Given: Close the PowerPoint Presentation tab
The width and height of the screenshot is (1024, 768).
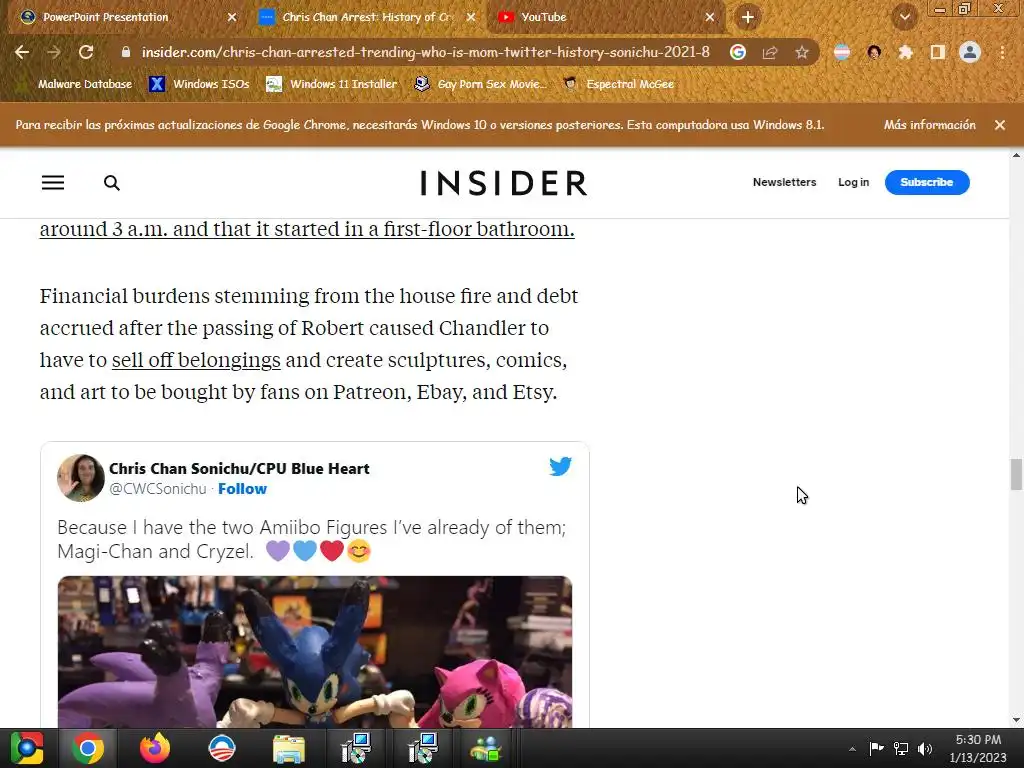Looking at the screenshot, I should (232, 17).
